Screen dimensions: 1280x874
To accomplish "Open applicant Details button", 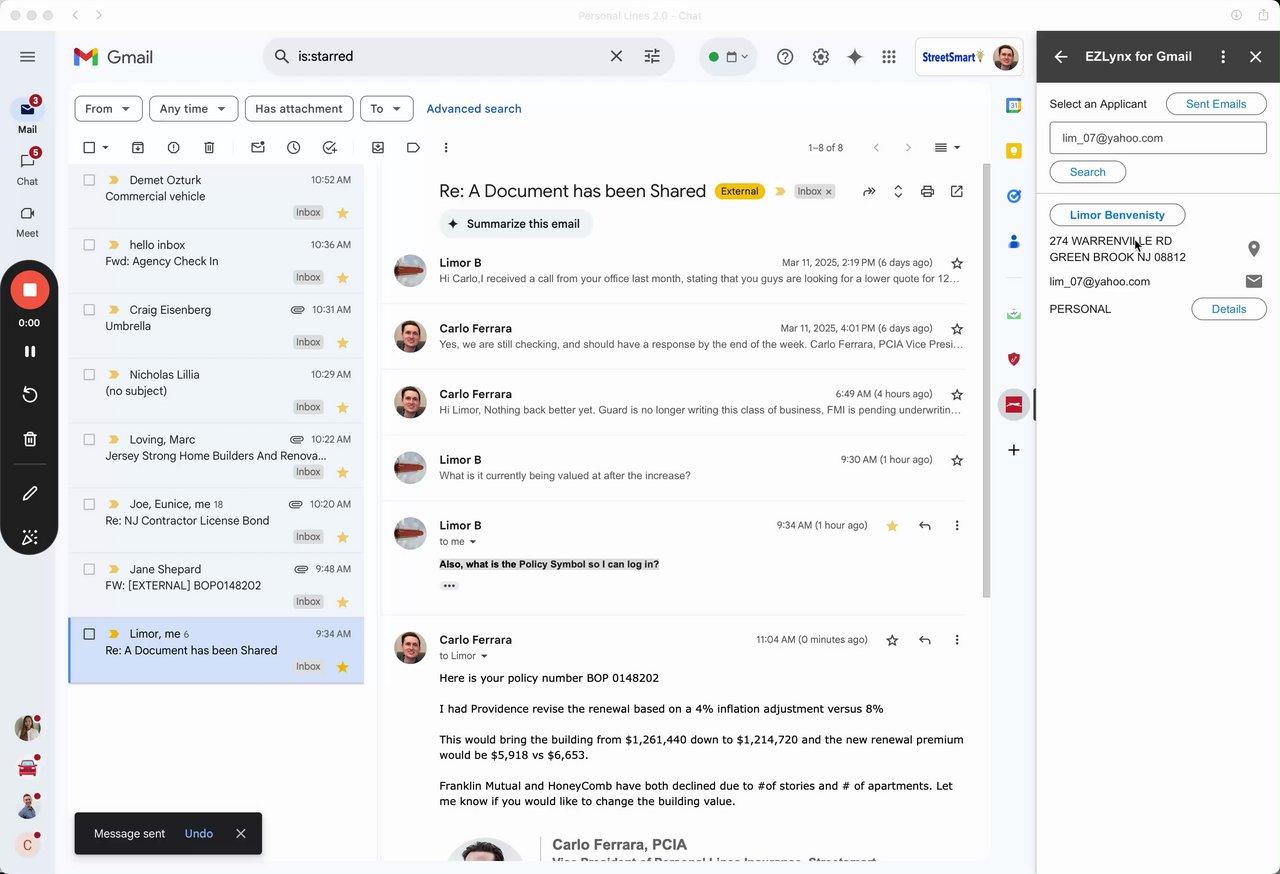I will point(1229,309).
